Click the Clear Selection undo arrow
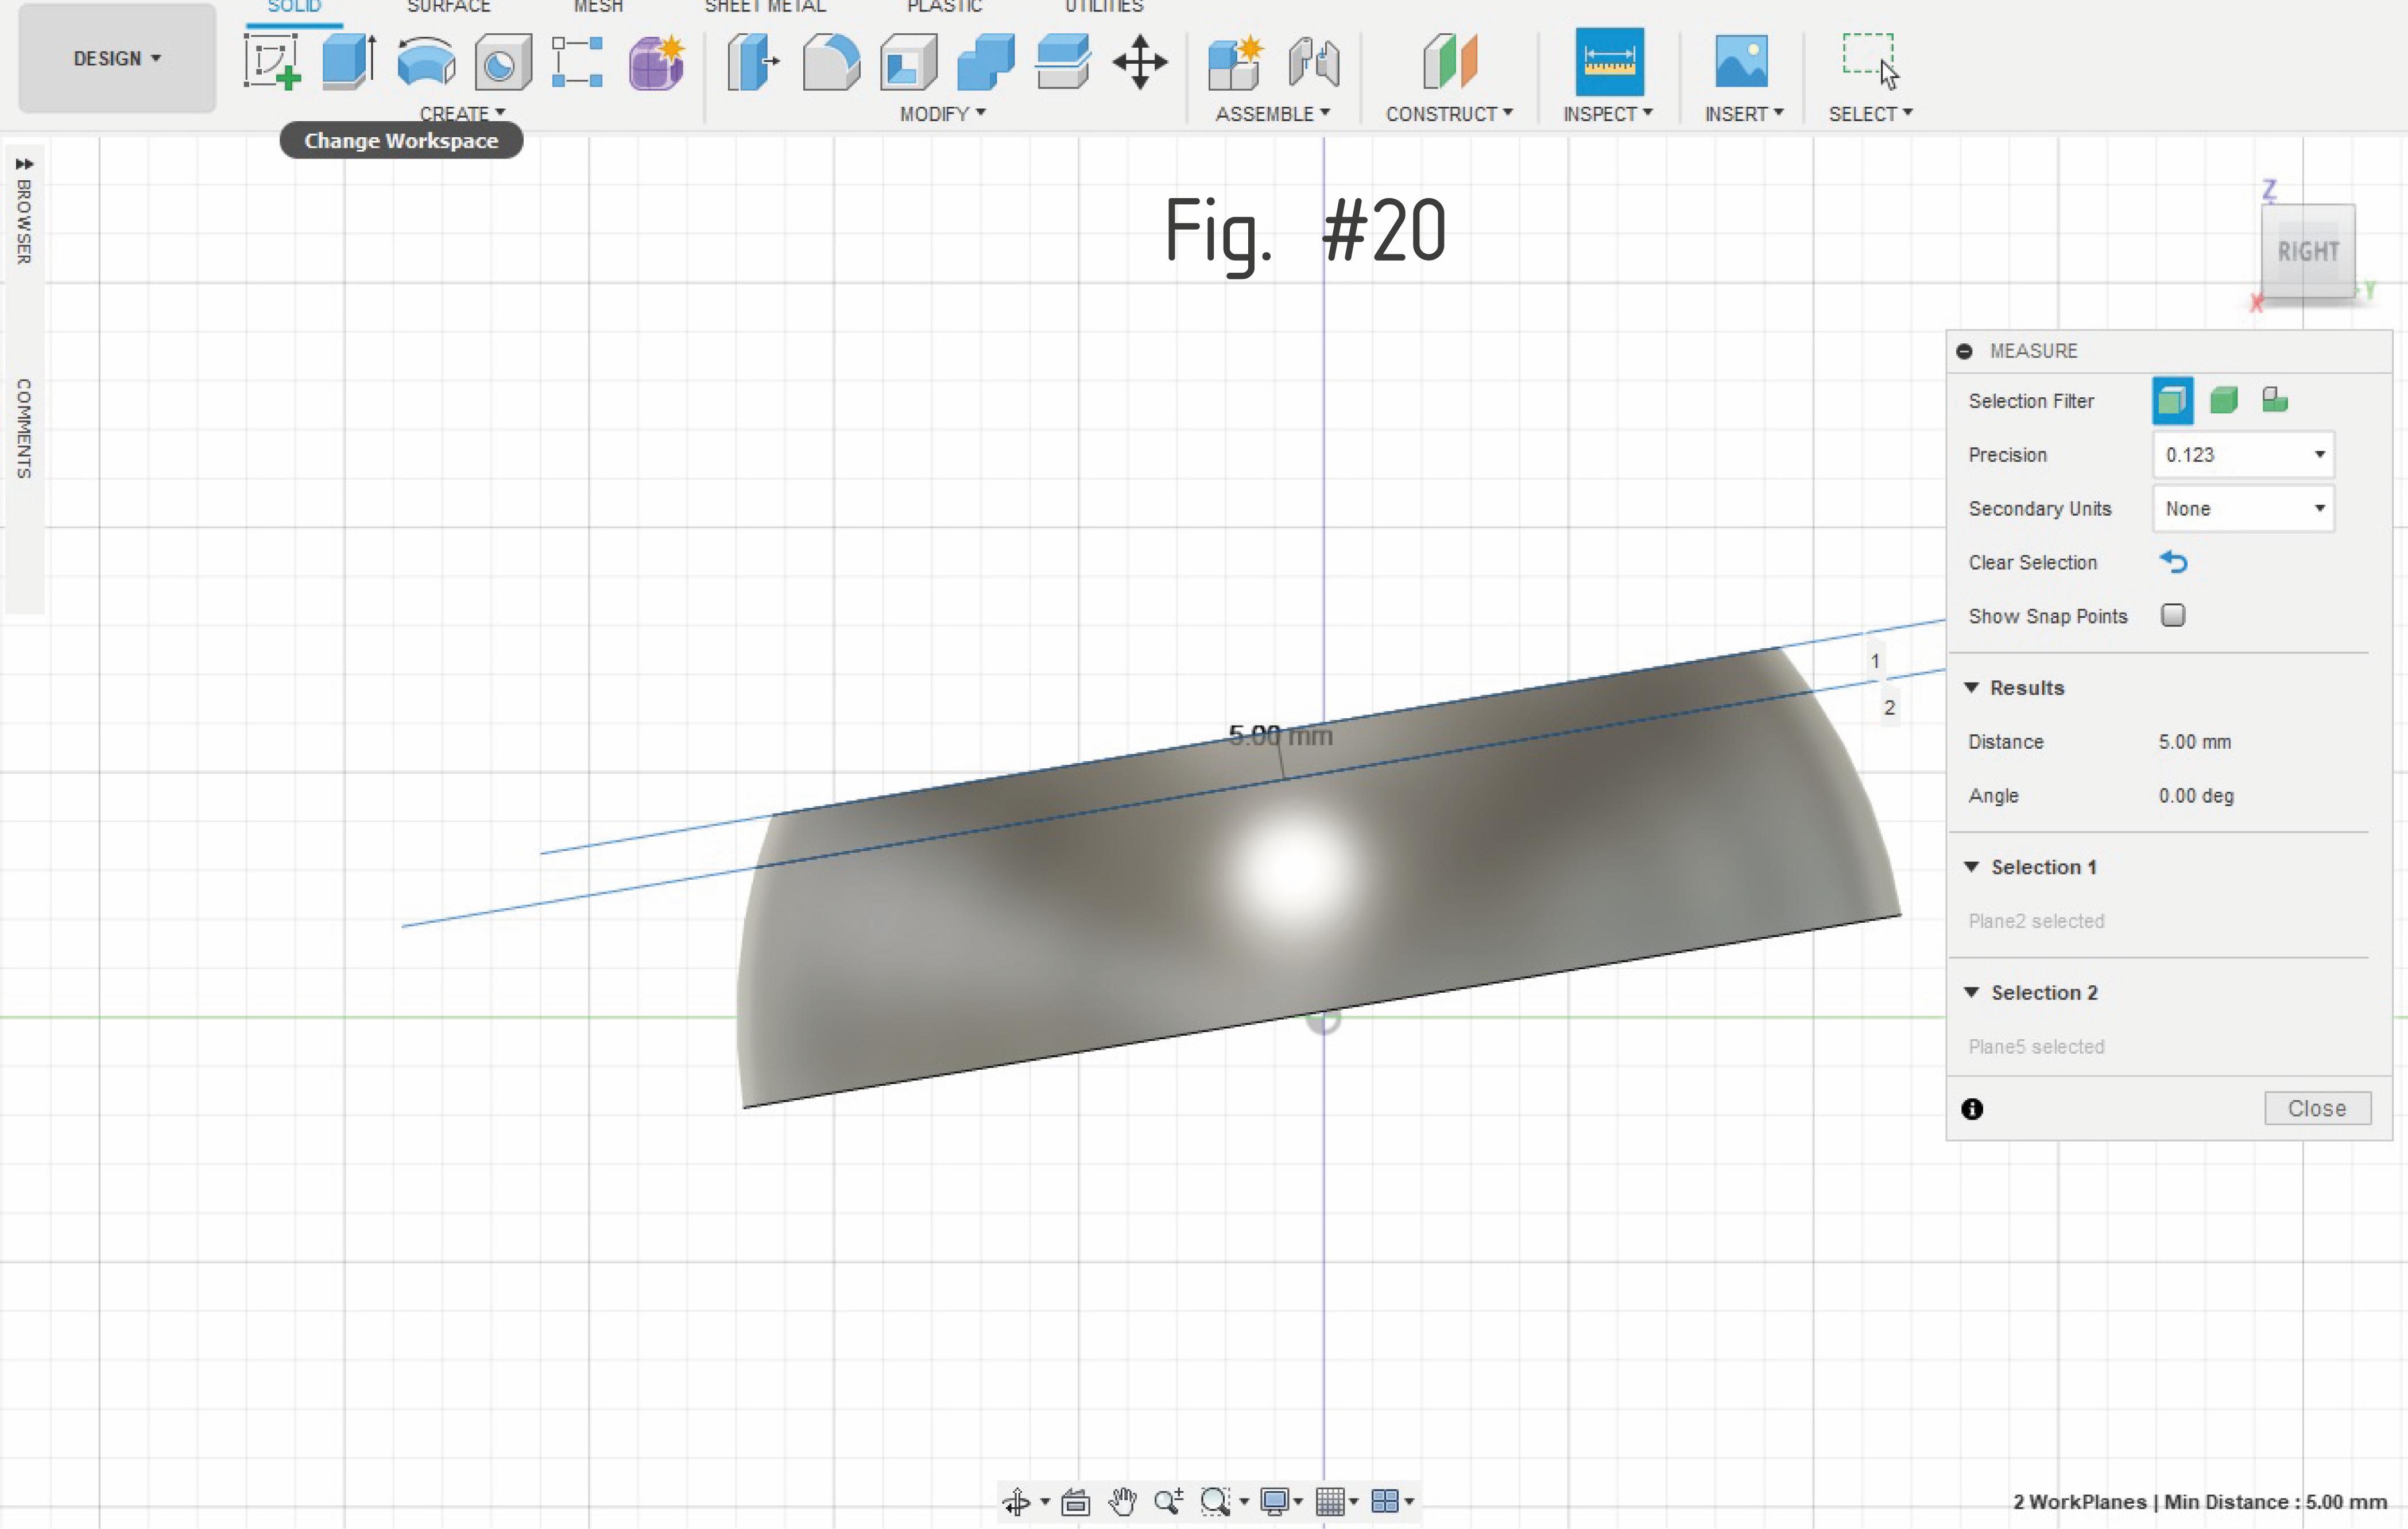Image resolution: width=2408 pixels, height=1529 pixels. (2173, 562)
